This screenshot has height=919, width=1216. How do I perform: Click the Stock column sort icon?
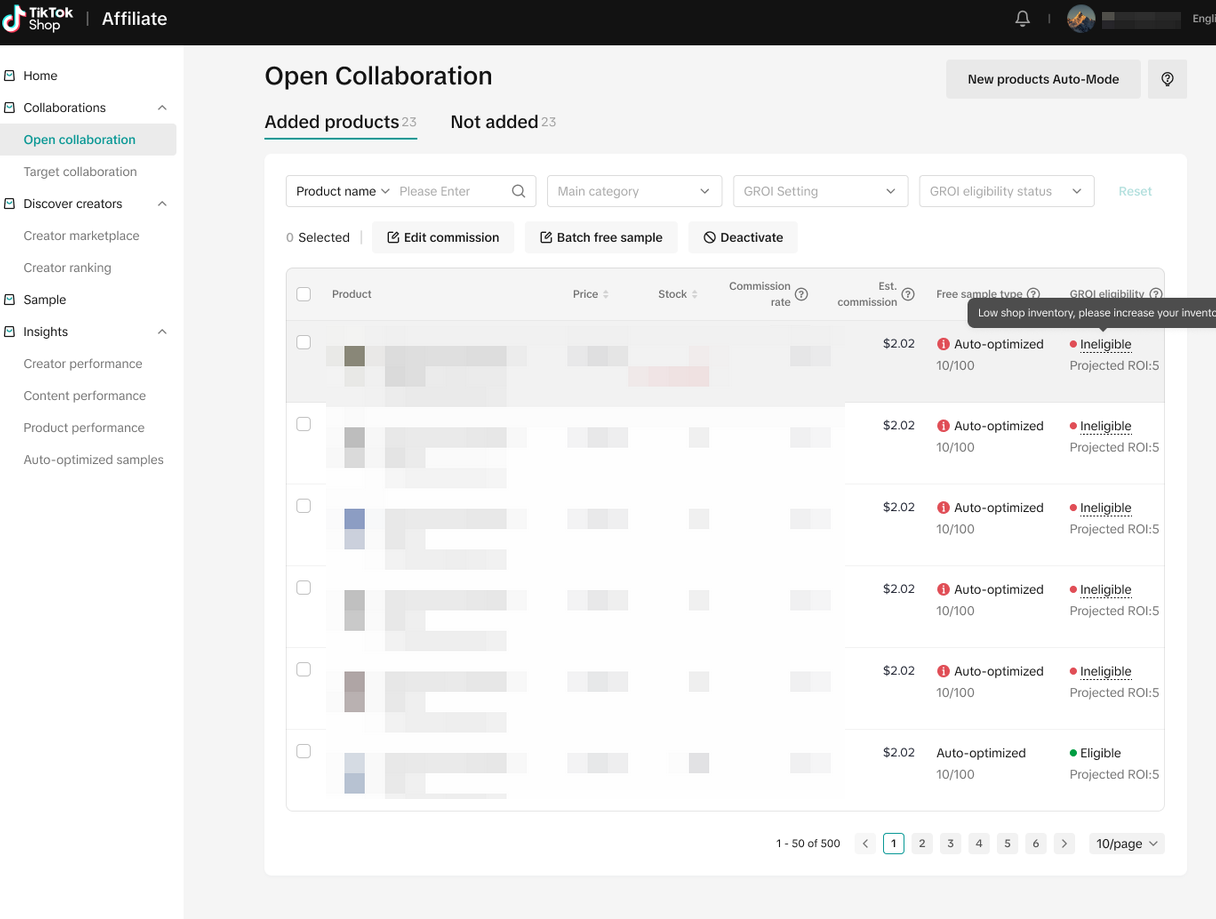click(695, 294)
